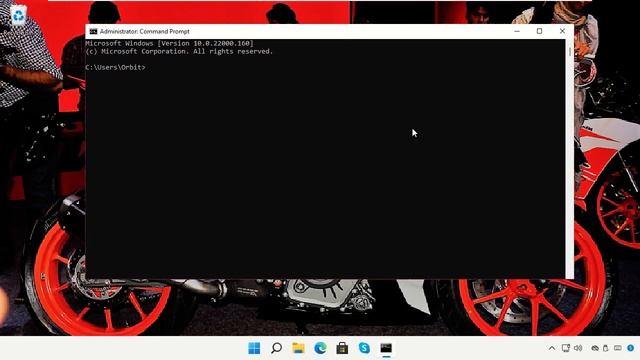
Task: Open taskbar Search magnifier
Action: [276, 348]
